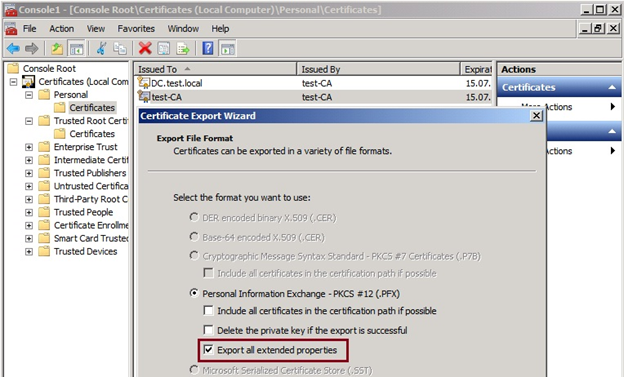Screen dimensions: 624x377
Task: Sort by the Issued To column header
Action: 215,69
